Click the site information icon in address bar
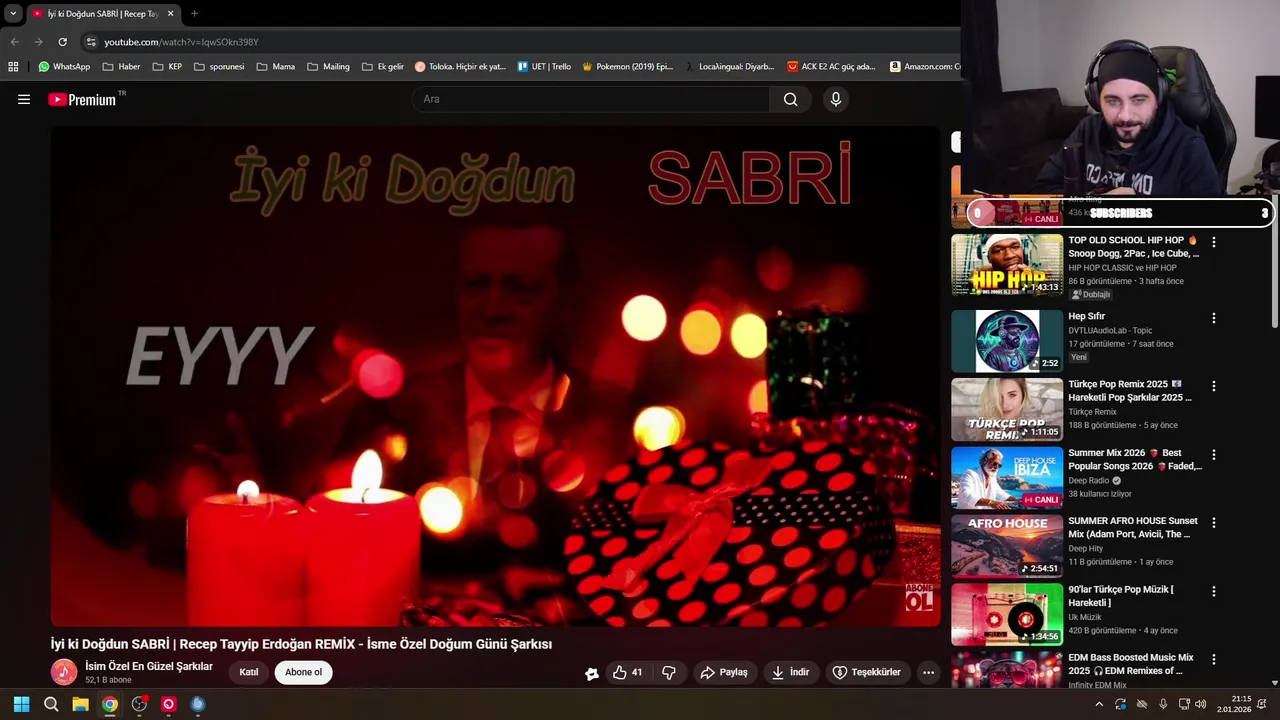 coord(91,42)
